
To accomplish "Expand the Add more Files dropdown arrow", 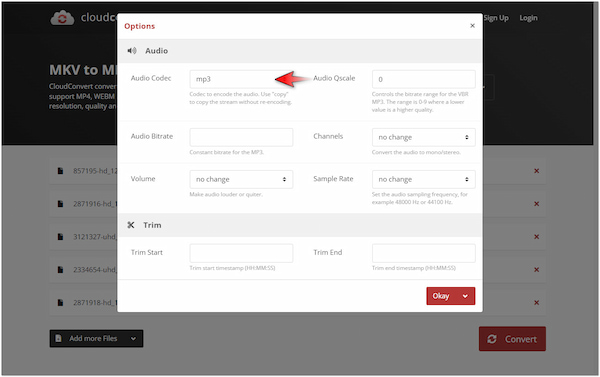I will pyautogui.click(x=133, y=338).
